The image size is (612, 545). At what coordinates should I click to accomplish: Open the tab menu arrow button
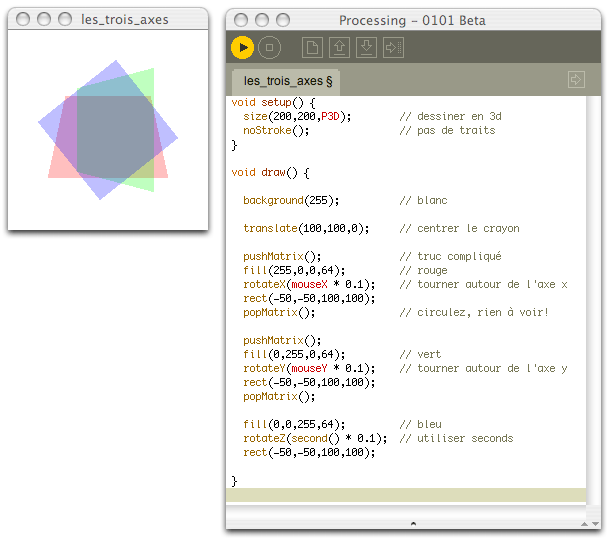point(576,79)
